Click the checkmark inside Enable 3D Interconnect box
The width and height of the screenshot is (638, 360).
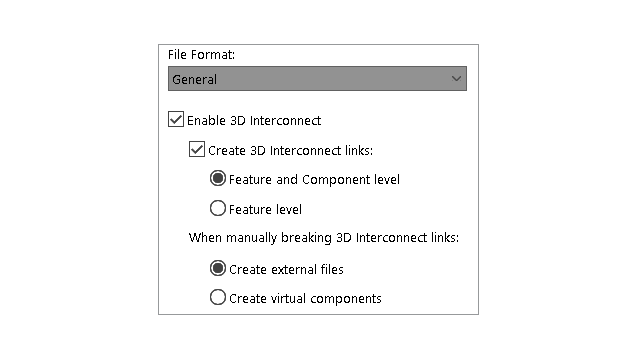[x=176, y=119]
